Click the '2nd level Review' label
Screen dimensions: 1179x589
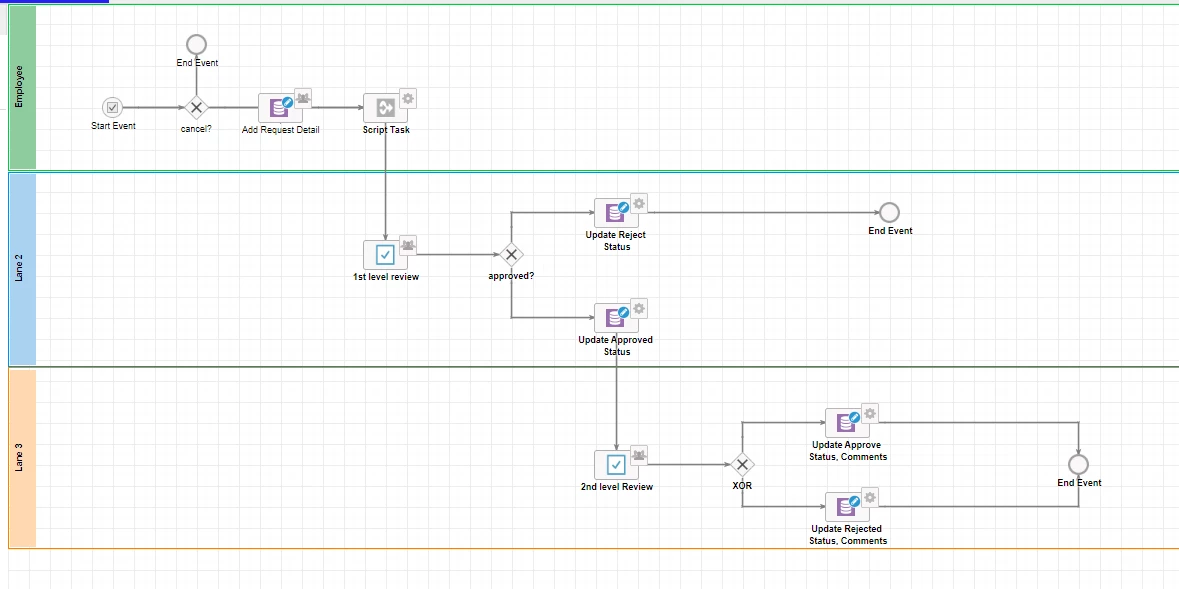[617, 487]
